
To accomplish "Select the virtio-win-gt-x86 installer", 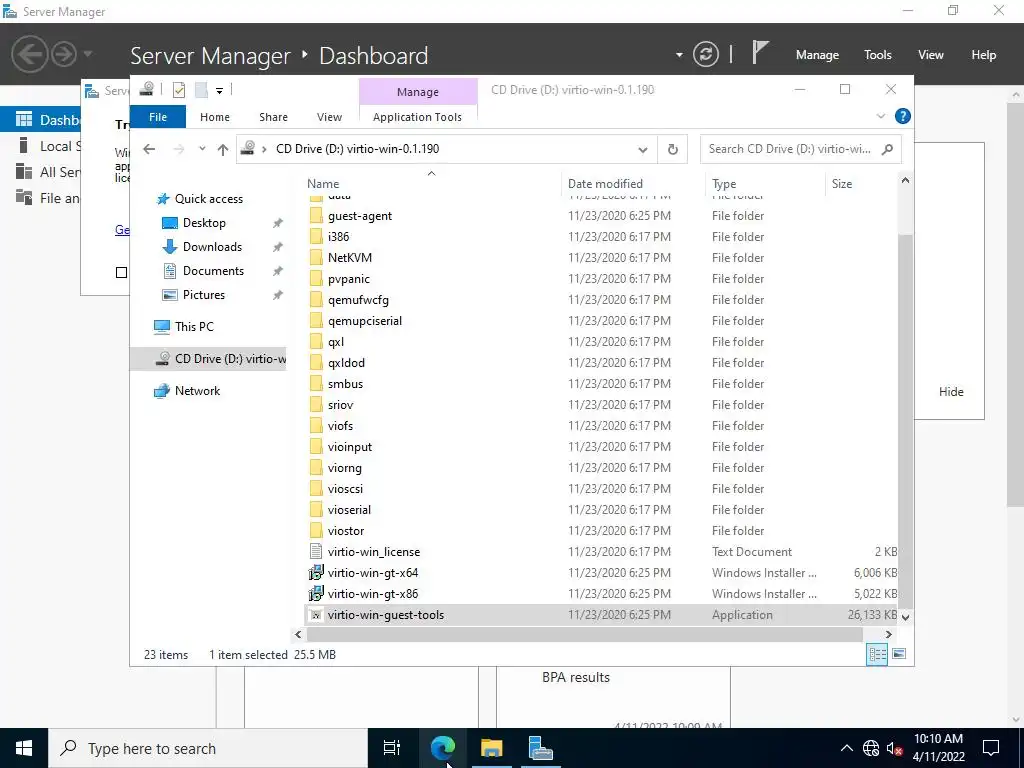I will point(373,594).
